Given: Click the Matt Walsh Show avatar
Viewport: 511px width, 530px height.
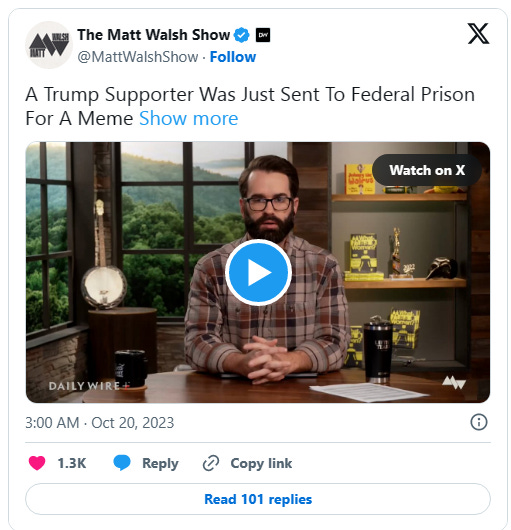Looking at the screenshot, I should coord(49,45).
